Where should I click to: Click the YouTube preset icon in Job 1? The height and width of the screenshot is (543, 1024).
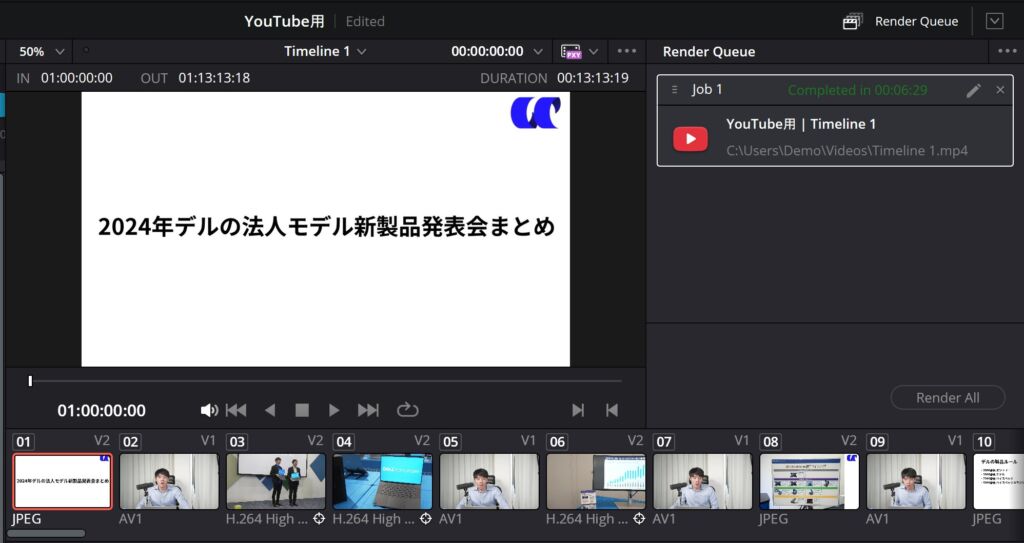click(x=690, y=139)
